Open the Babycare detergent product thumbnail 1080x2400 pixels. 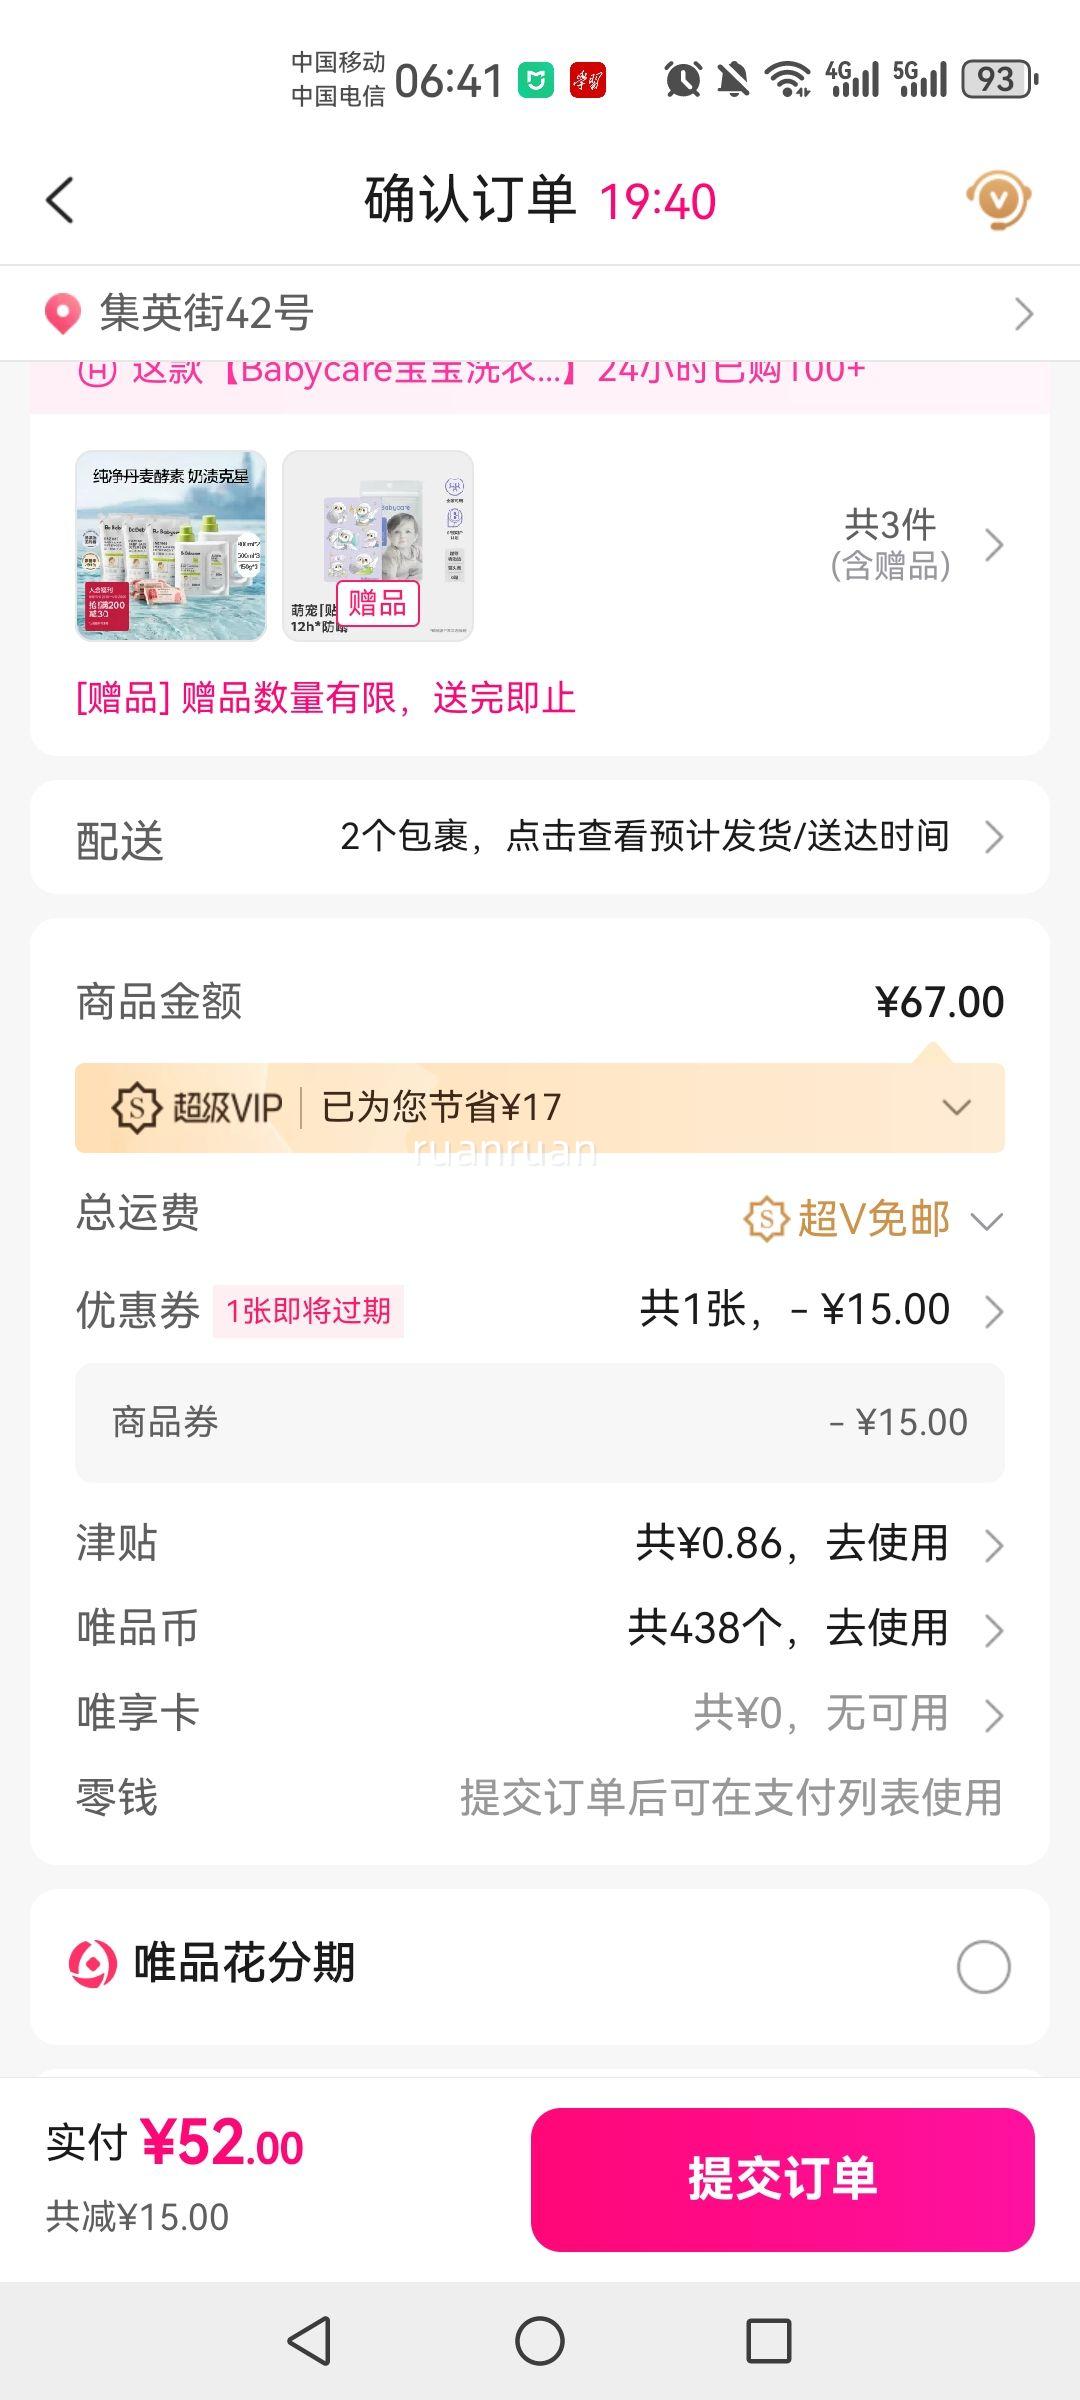171,546
